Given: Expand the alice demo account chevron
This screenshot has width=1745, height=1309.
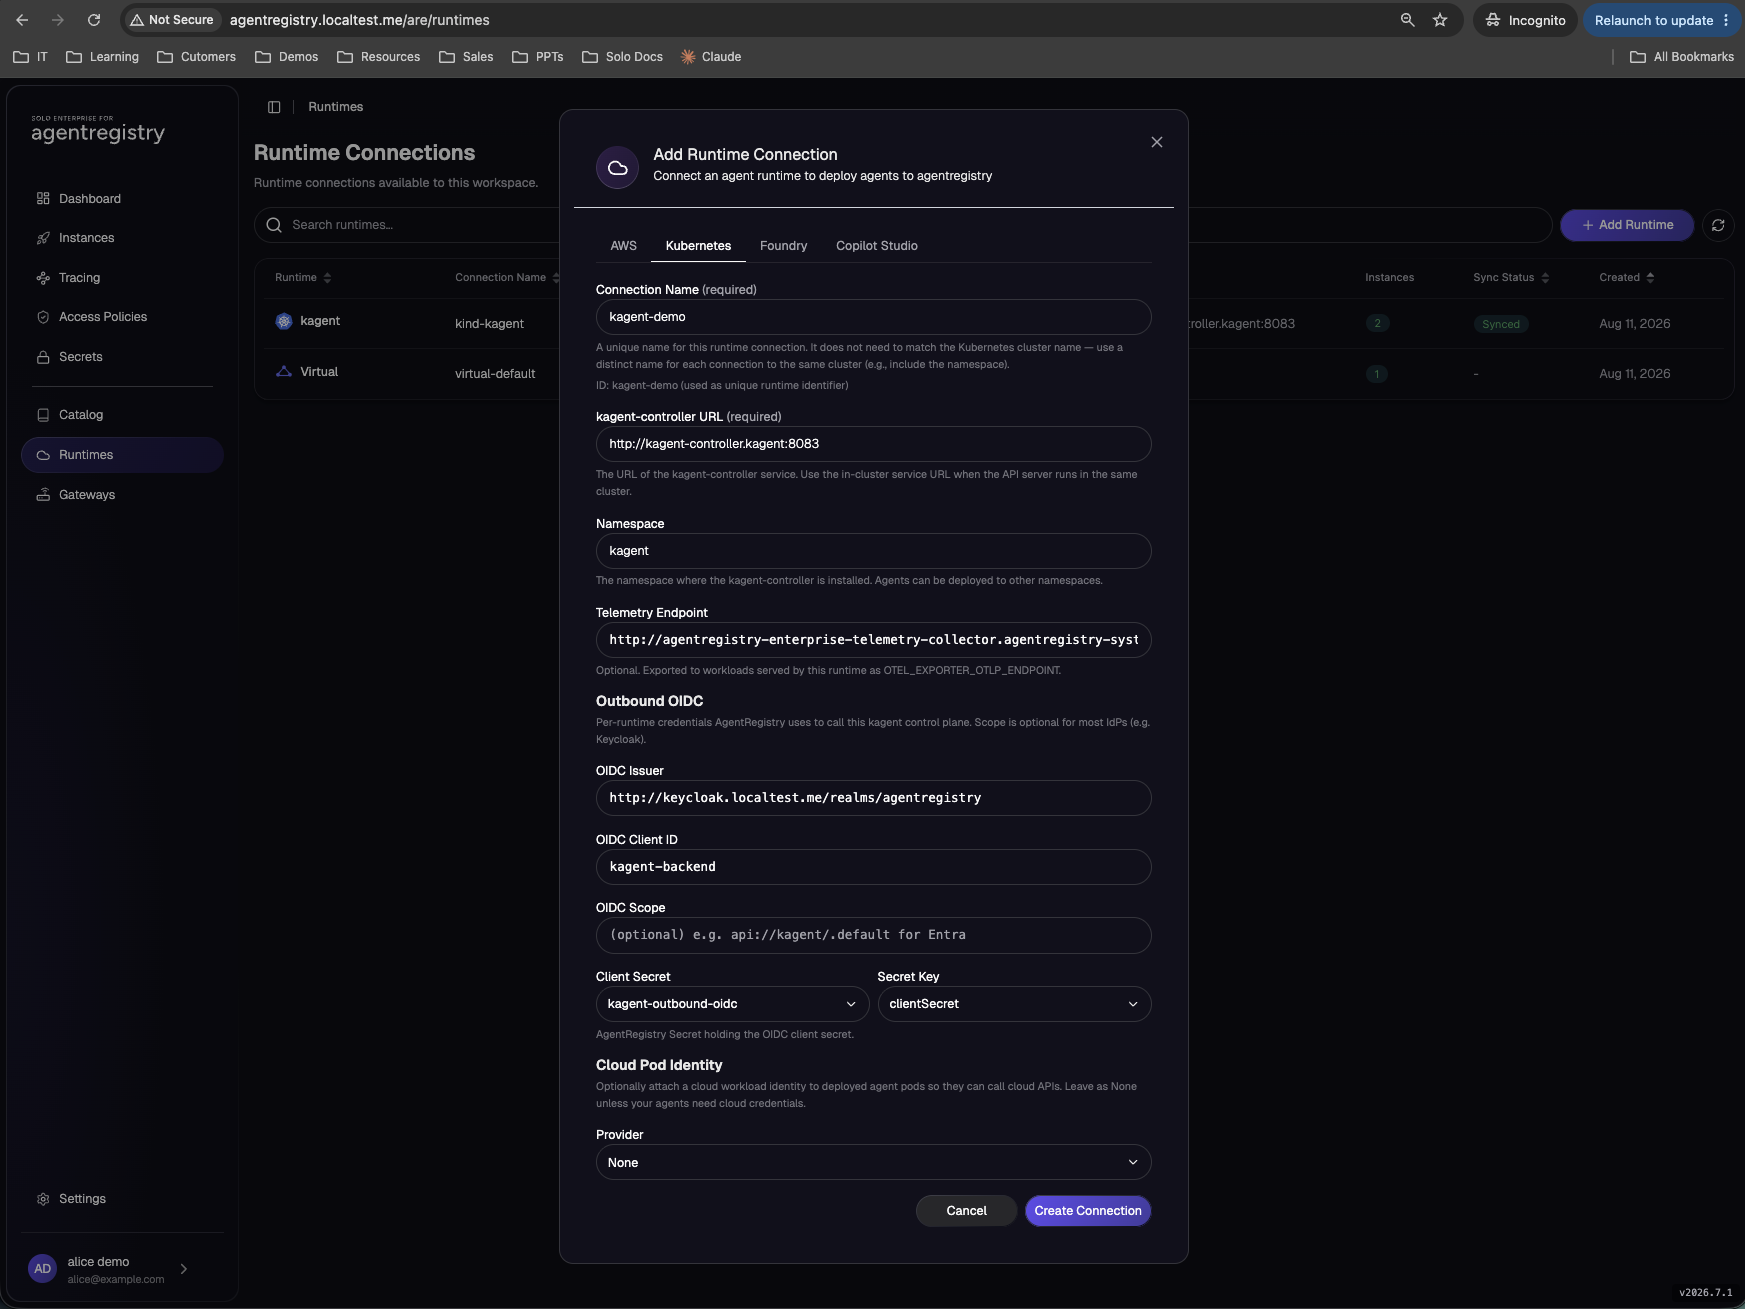Looking at the screenshot, I should (x=184, y=1269).
